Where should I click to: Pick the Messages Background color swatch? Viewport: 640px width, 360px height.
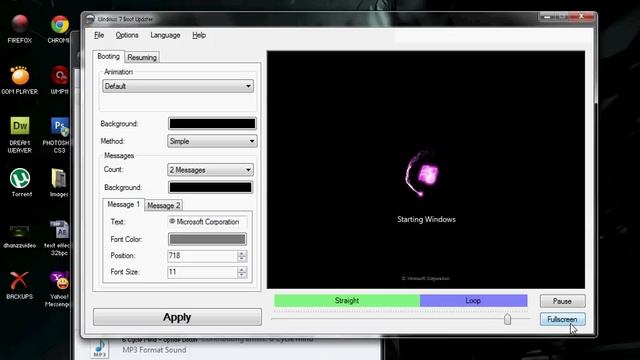click(211, 187)
